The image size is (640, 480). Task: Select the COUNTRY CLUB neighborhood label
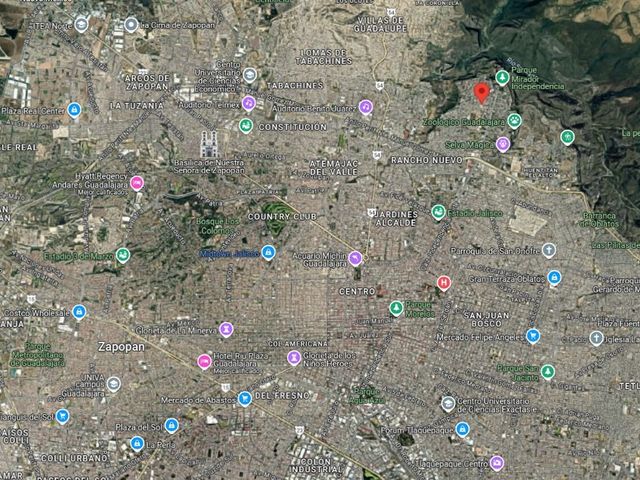(282, 217)
